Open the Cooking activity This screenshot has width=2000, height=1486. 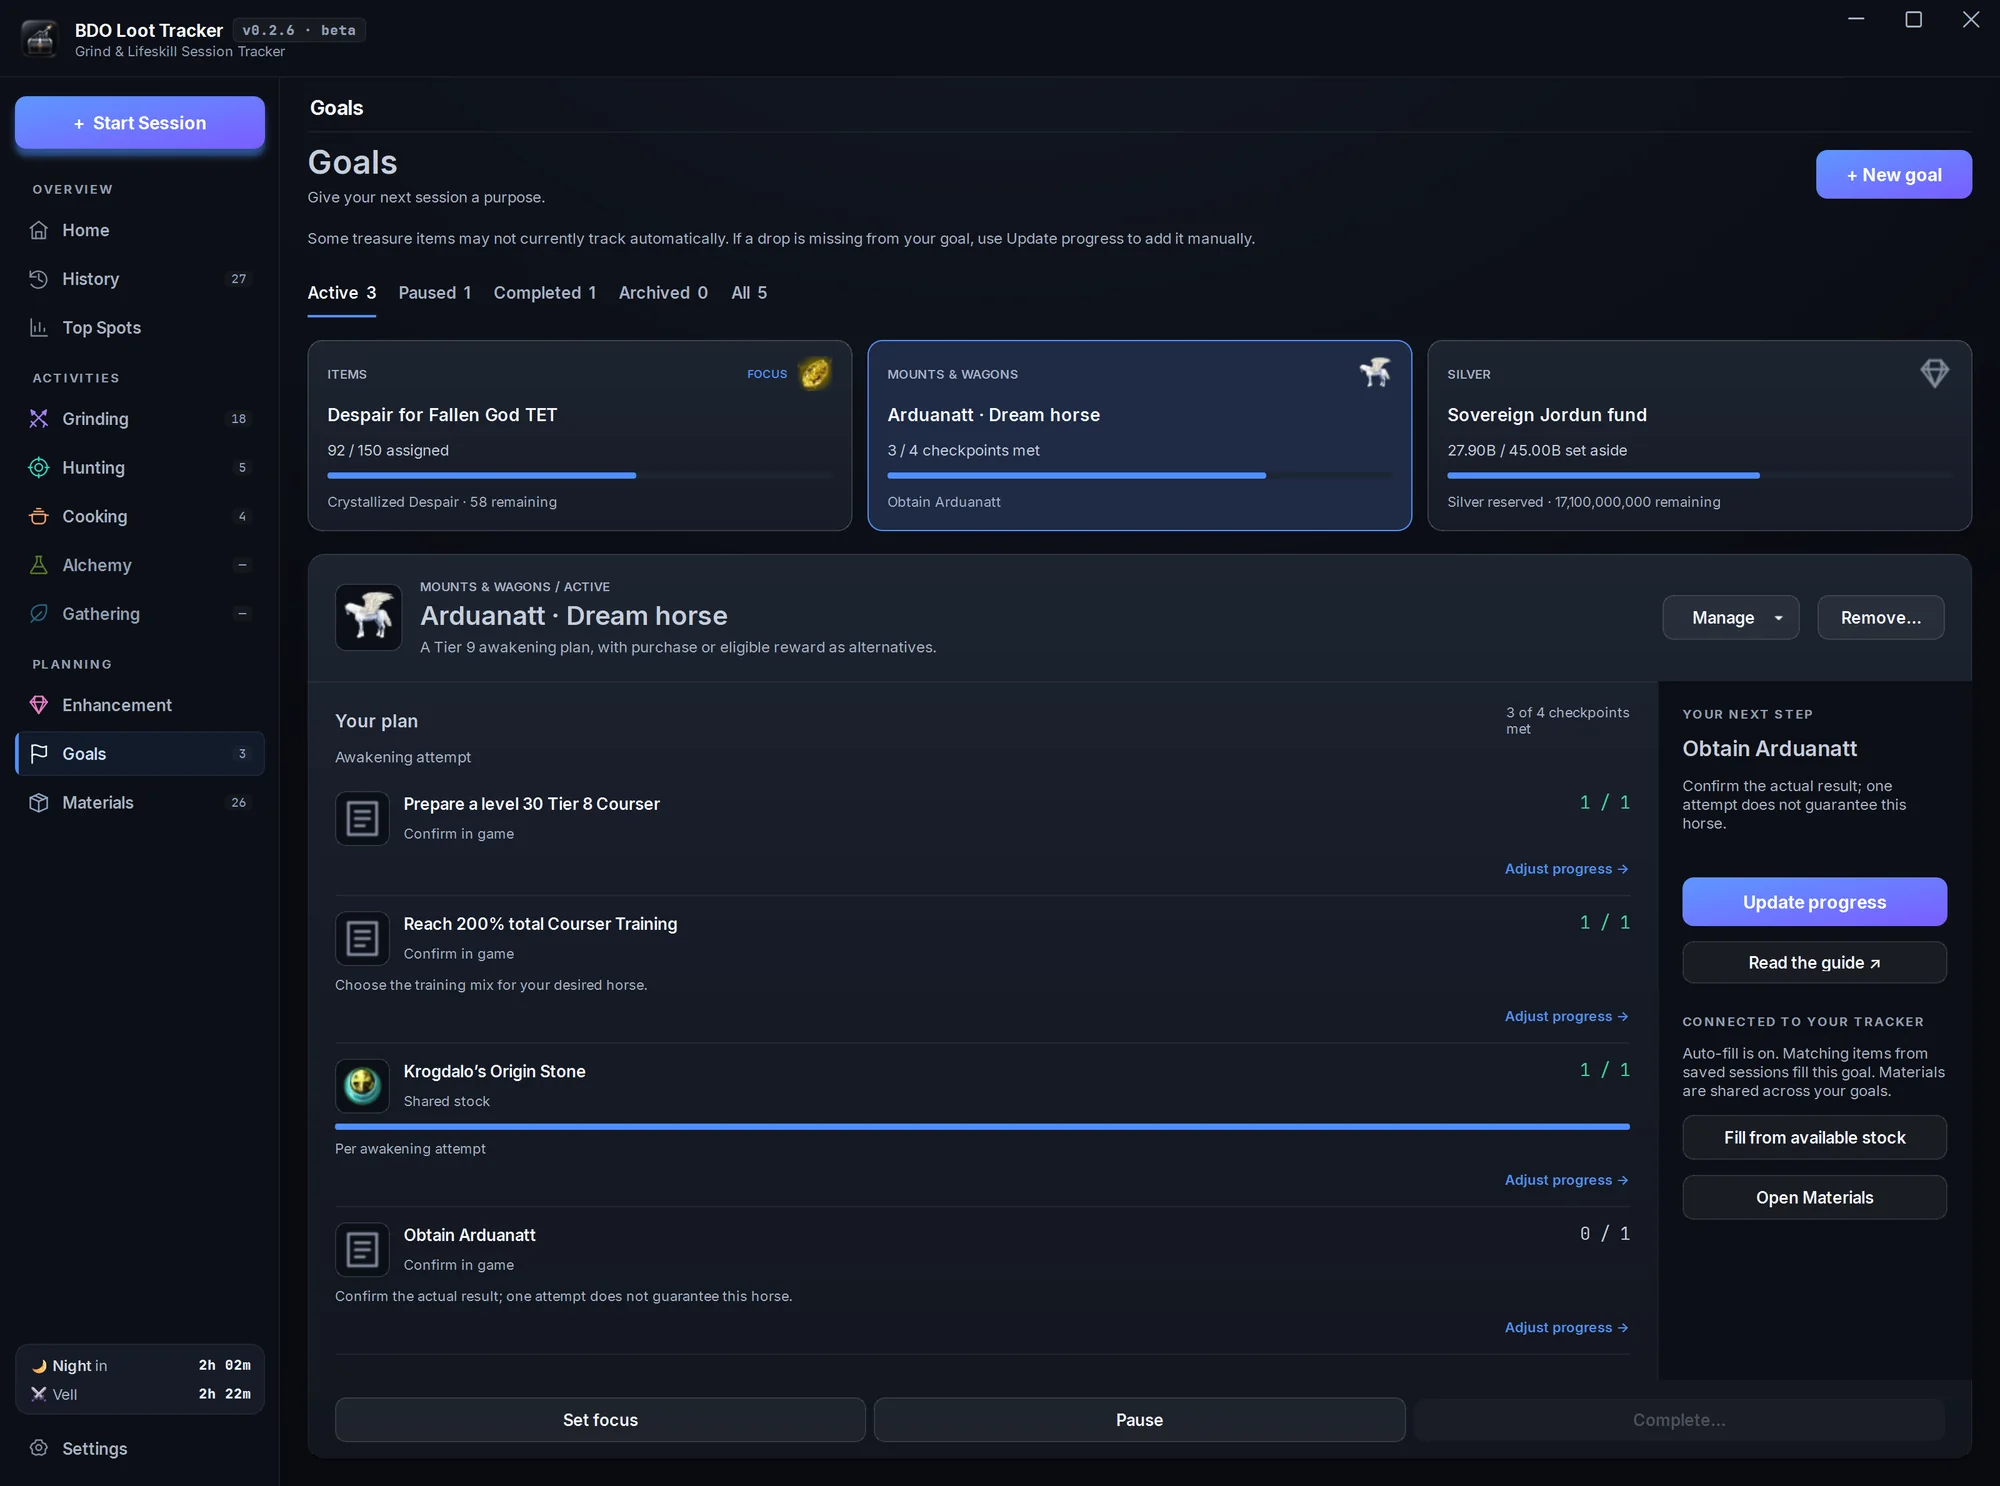coord(140,517)
